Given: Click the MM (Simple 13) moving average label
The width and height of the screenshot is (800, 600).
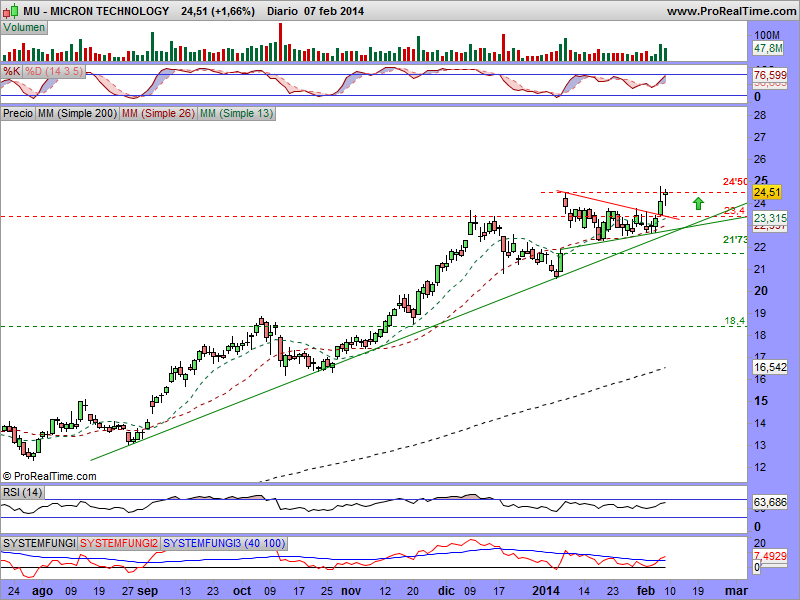Looking at the screenshot, I should click(x=236, y=113).
